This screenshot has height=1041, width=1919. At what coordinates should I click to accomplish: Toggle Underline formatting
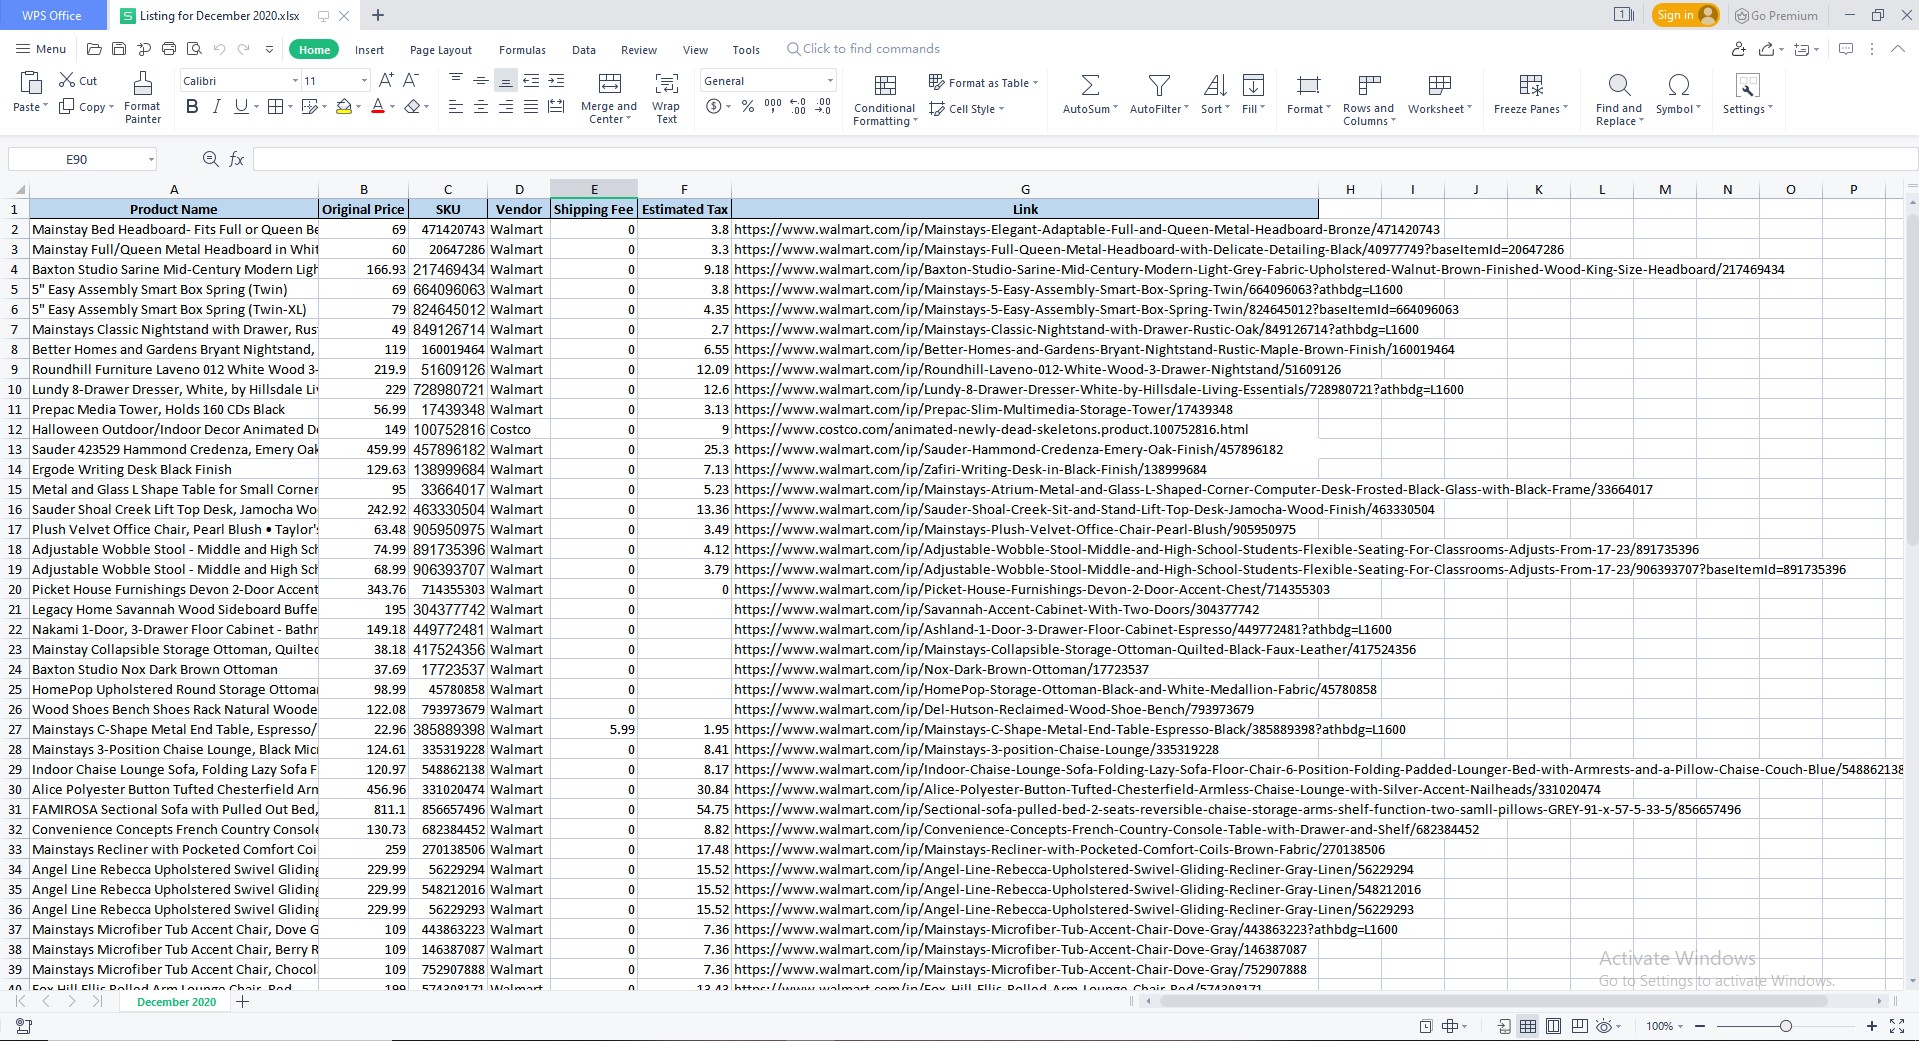pyautogui.click(x=241, y=107)
